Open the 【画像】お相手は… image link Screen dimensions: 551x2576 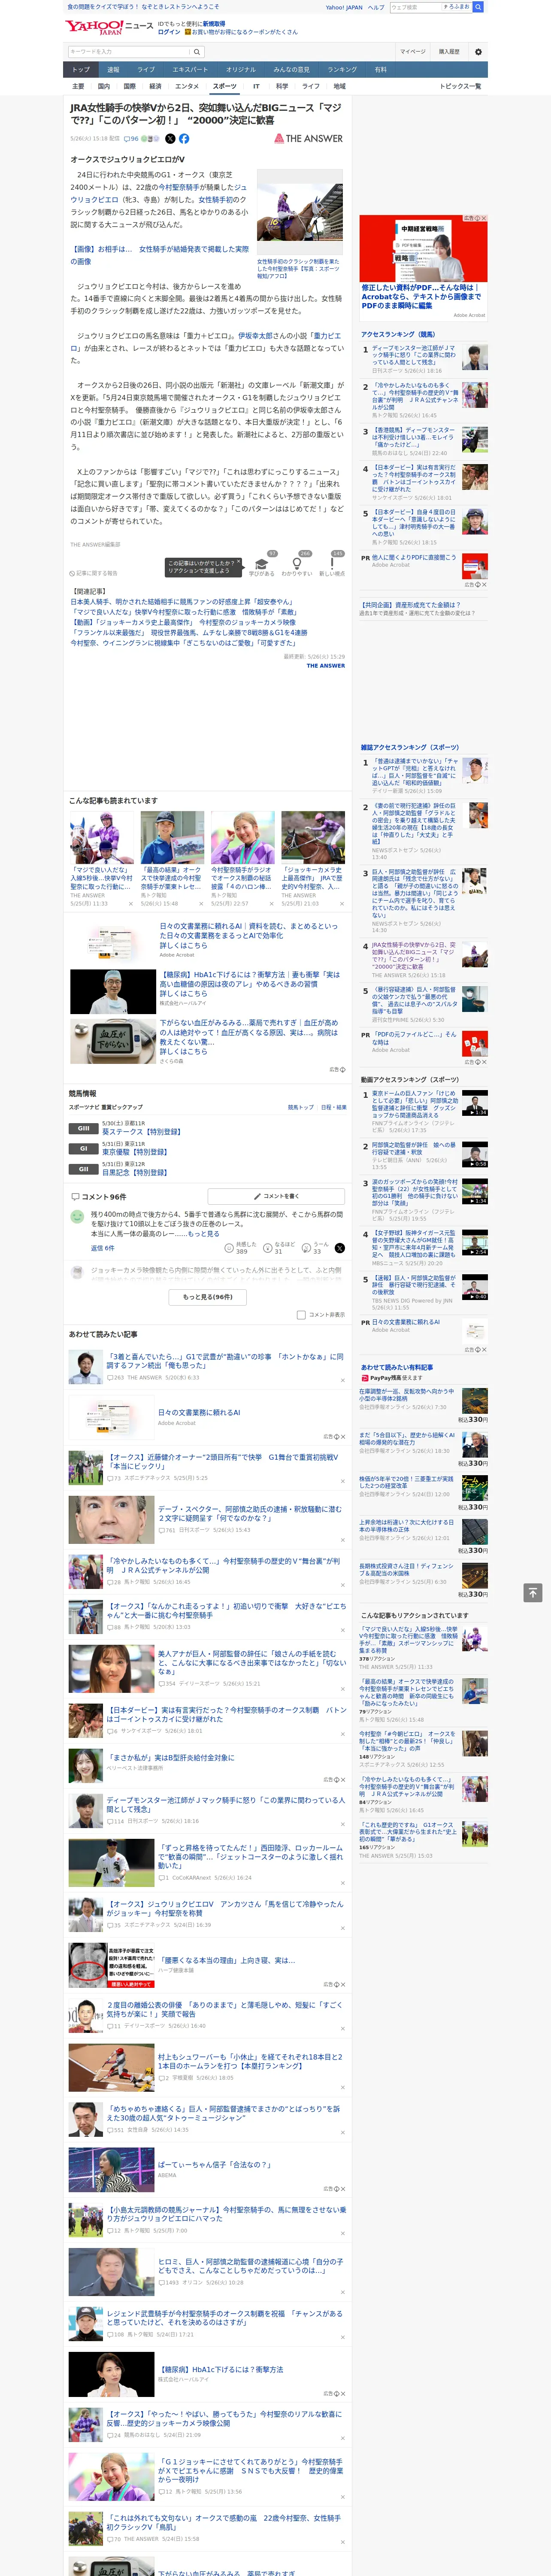click(x=159, y=255)
